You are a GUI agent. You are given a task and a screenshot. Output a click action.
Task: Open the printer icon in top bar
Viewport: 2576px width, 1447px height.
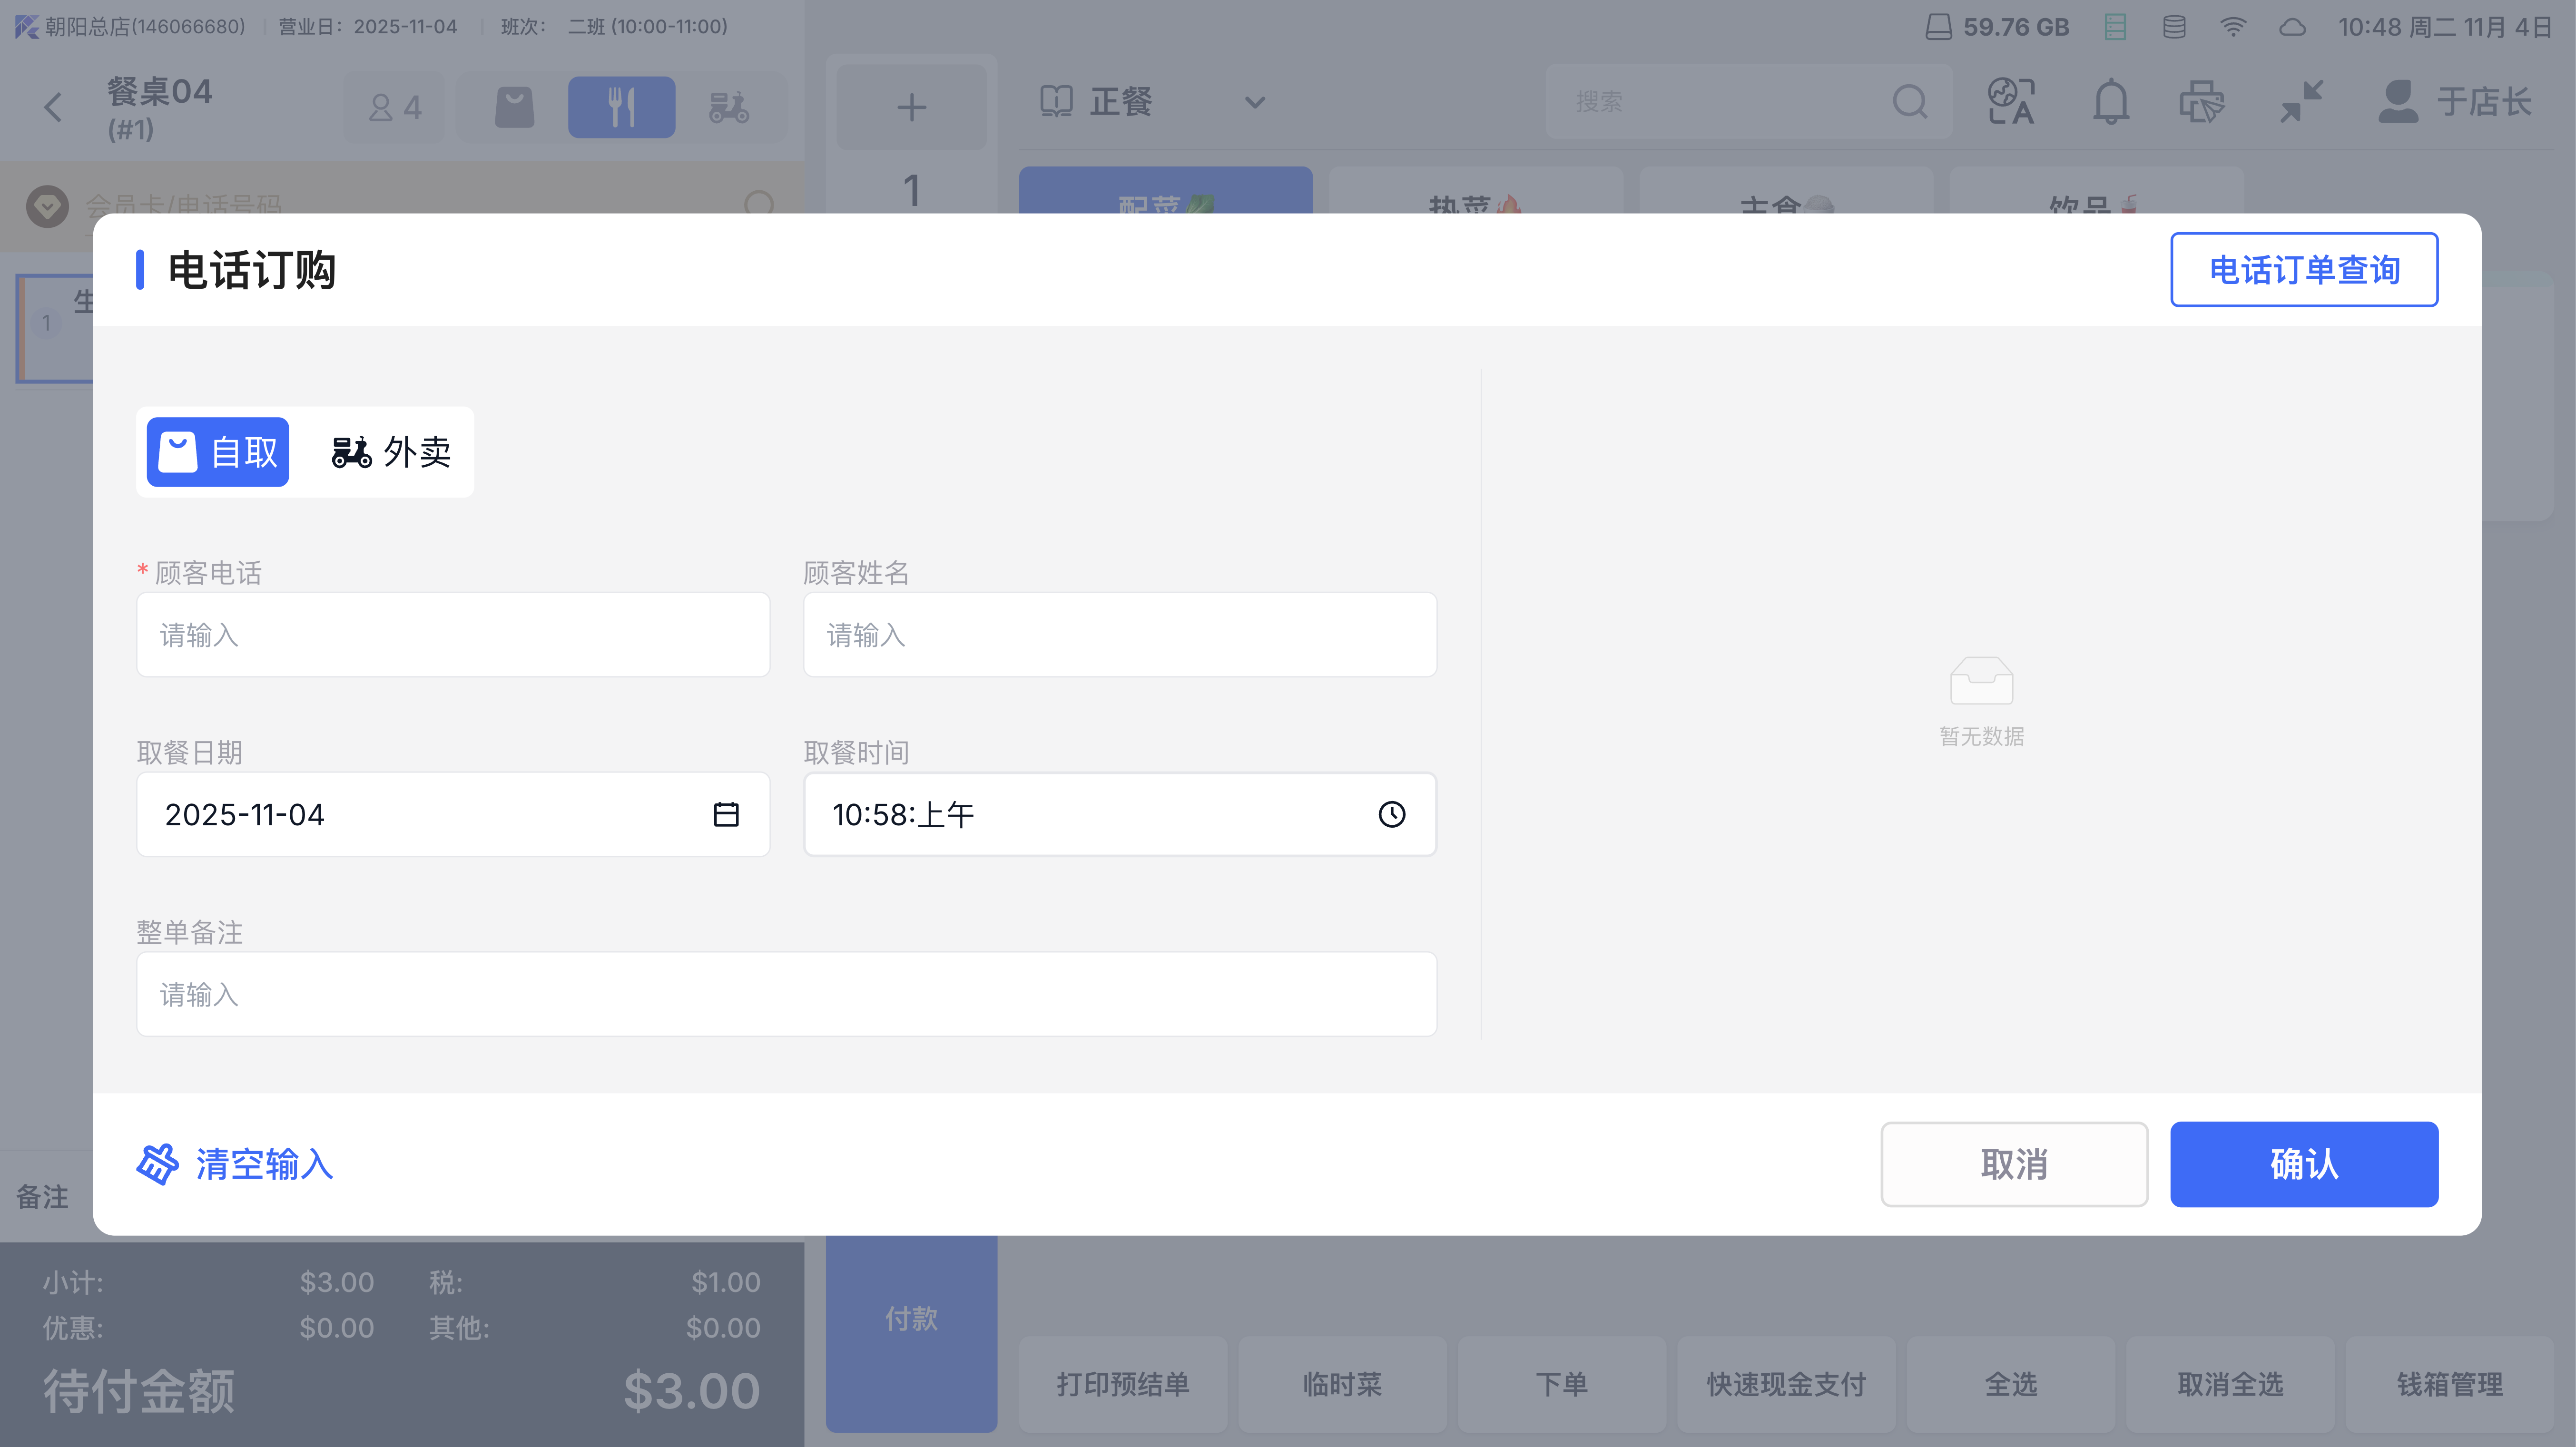2201,102
